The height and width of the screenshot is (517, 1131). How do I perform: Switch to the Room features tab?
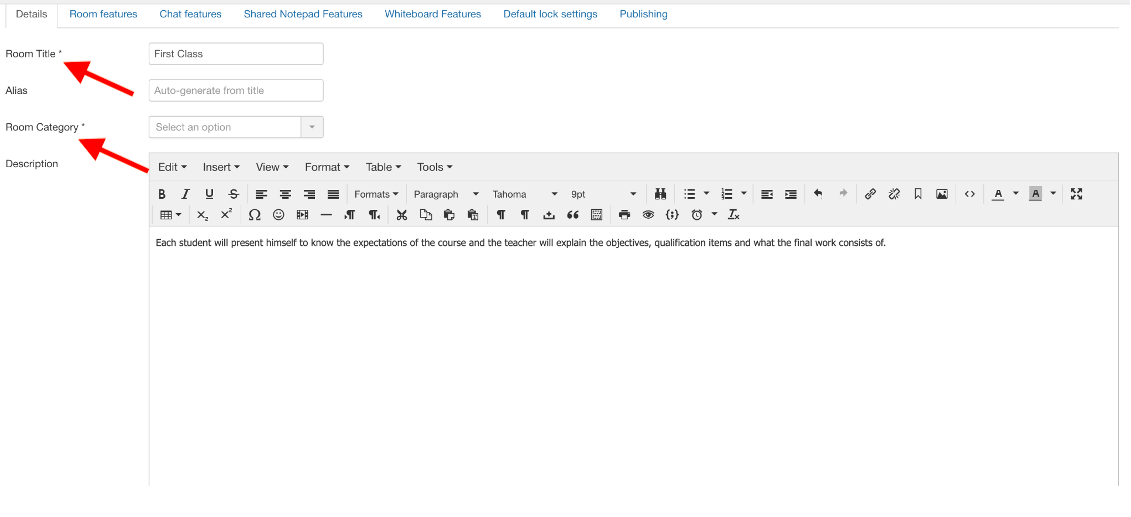point(103,14)
